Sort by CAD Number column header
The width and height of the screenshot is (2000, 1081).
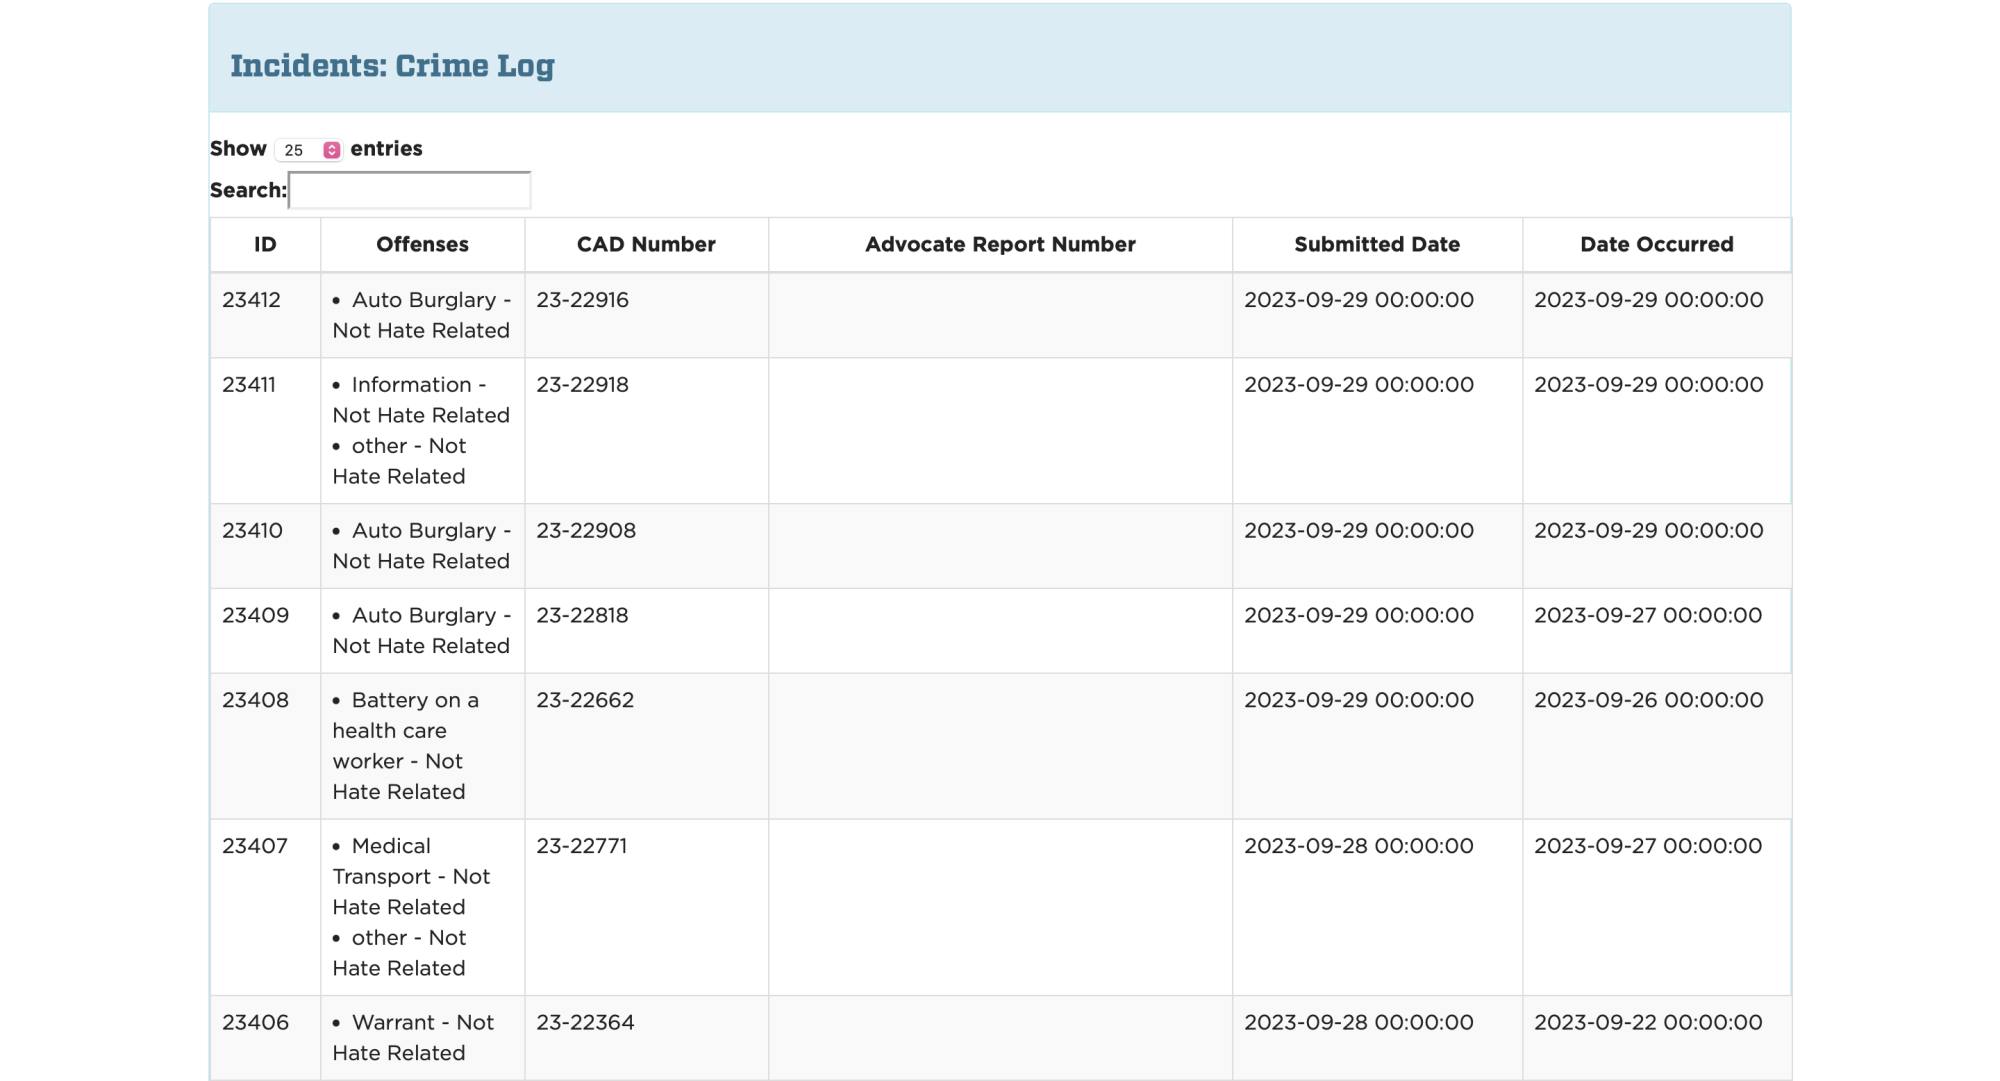pos(646,244)
